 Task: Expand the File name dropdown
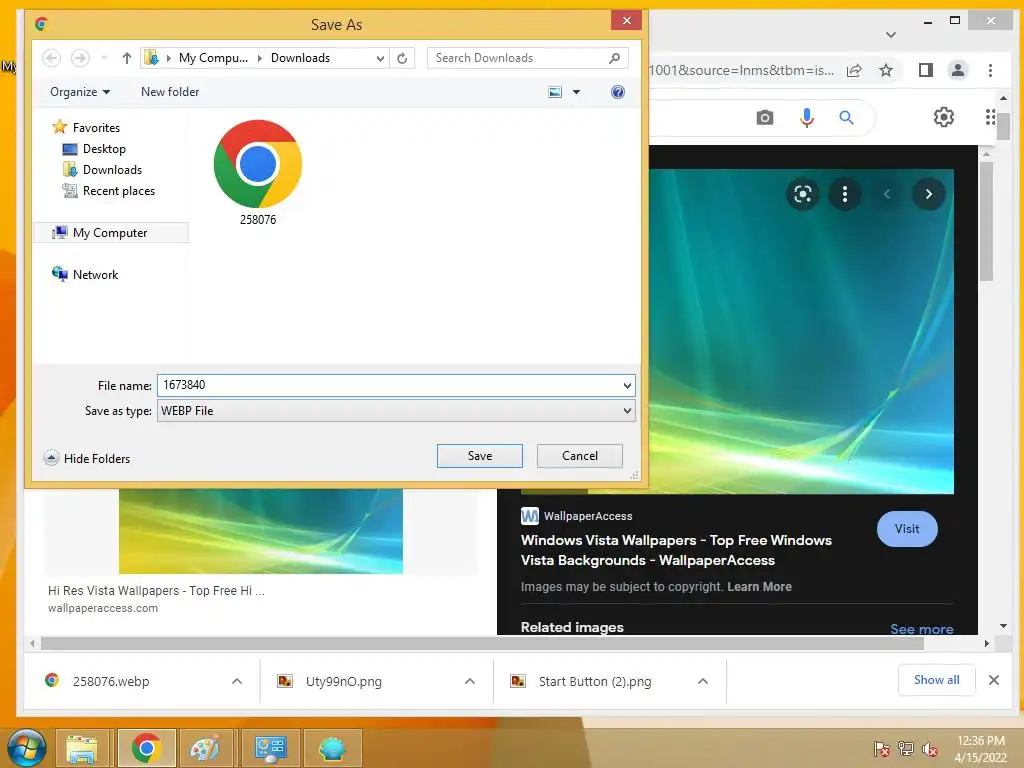(627, 385)
